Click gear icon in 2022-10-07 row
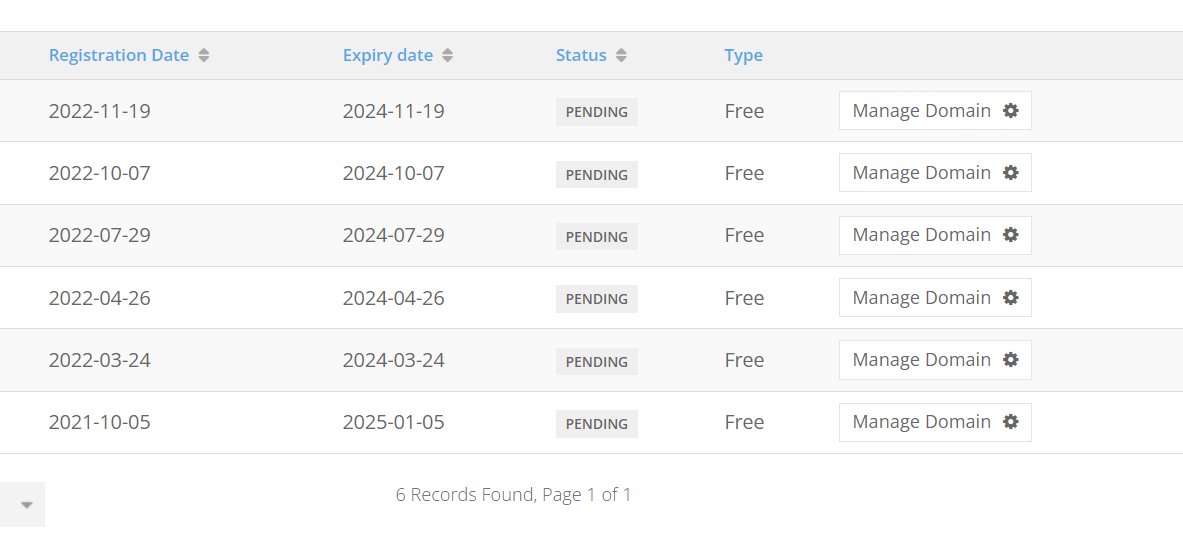 point(1010,173)
